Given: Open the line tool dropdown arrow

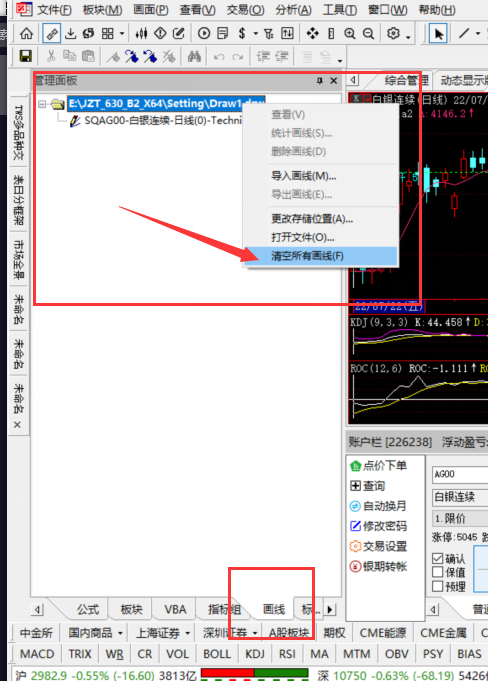Looking at the screenshot, I should [x=478, y=33].
